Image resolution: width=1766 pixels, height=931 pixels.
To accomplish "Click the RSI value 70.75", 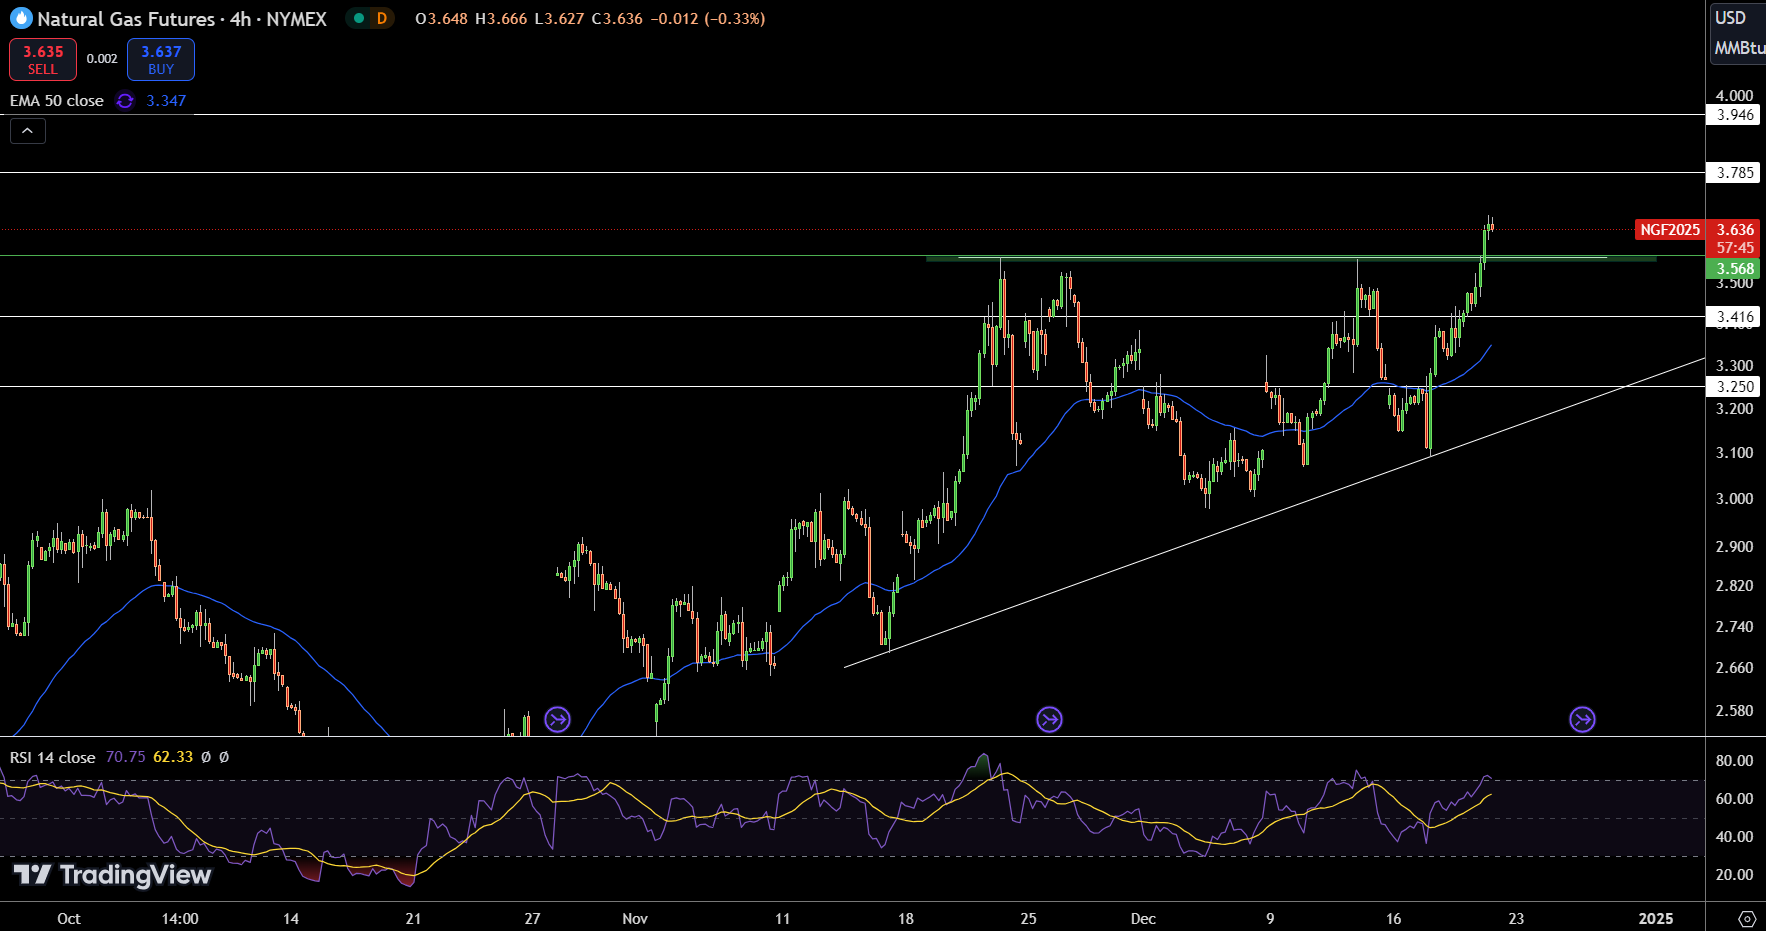I will 125,757.
